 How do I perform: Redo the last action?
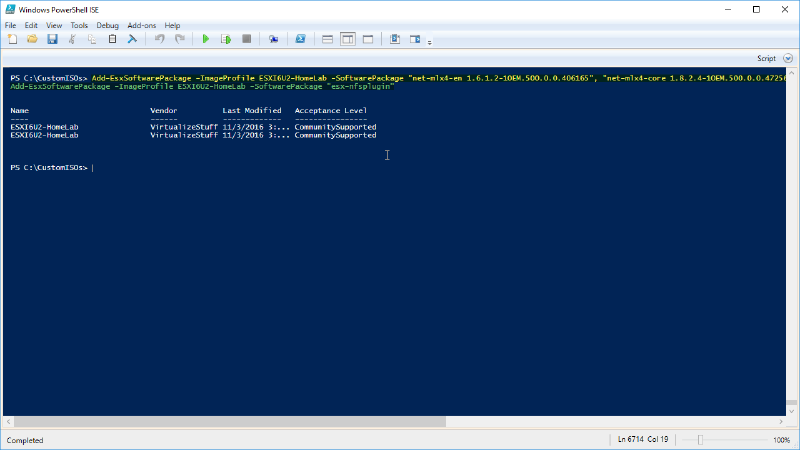tap(180, 39)
